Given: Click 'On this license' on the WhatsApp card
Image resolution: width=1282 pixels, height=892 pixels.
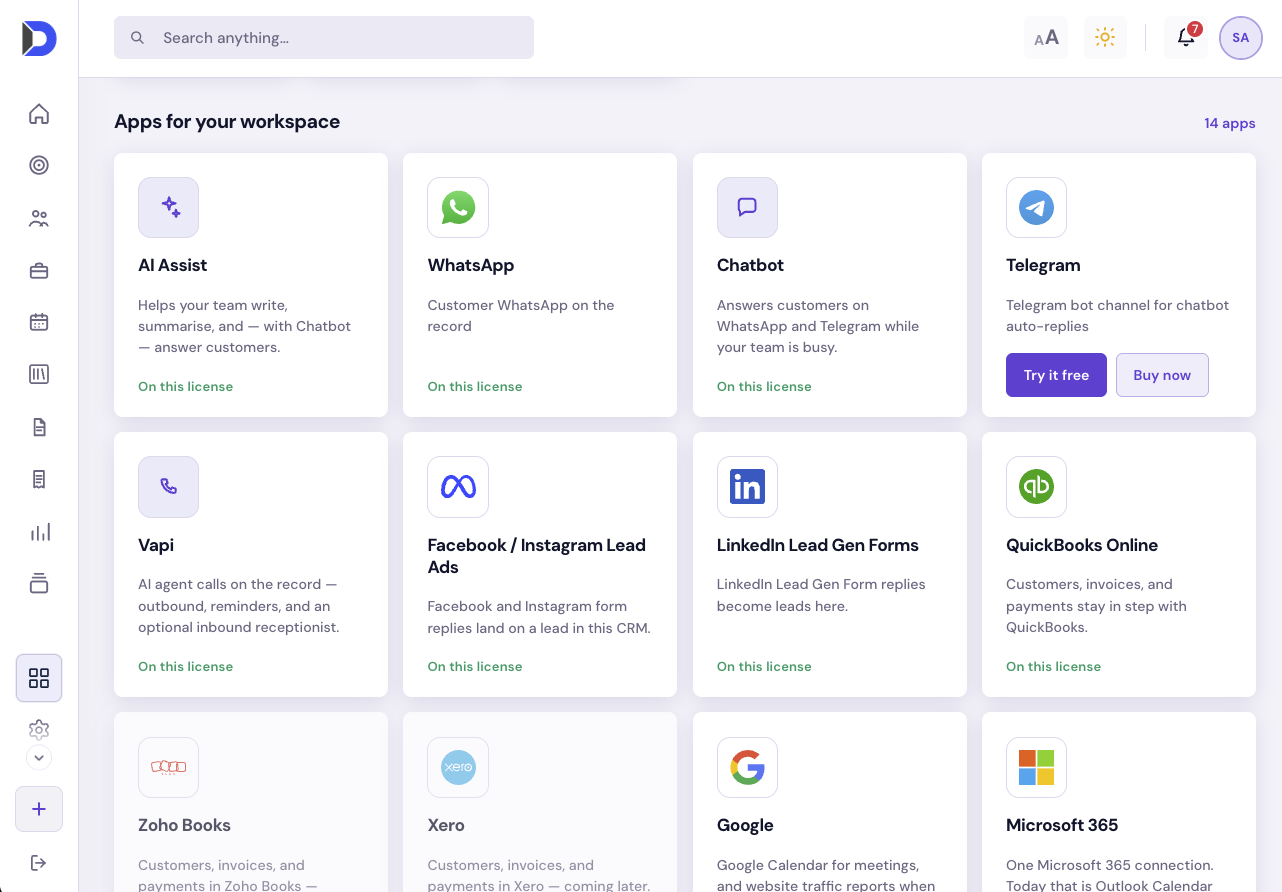Looking at the screenshot, I should (x=475, y=387).
